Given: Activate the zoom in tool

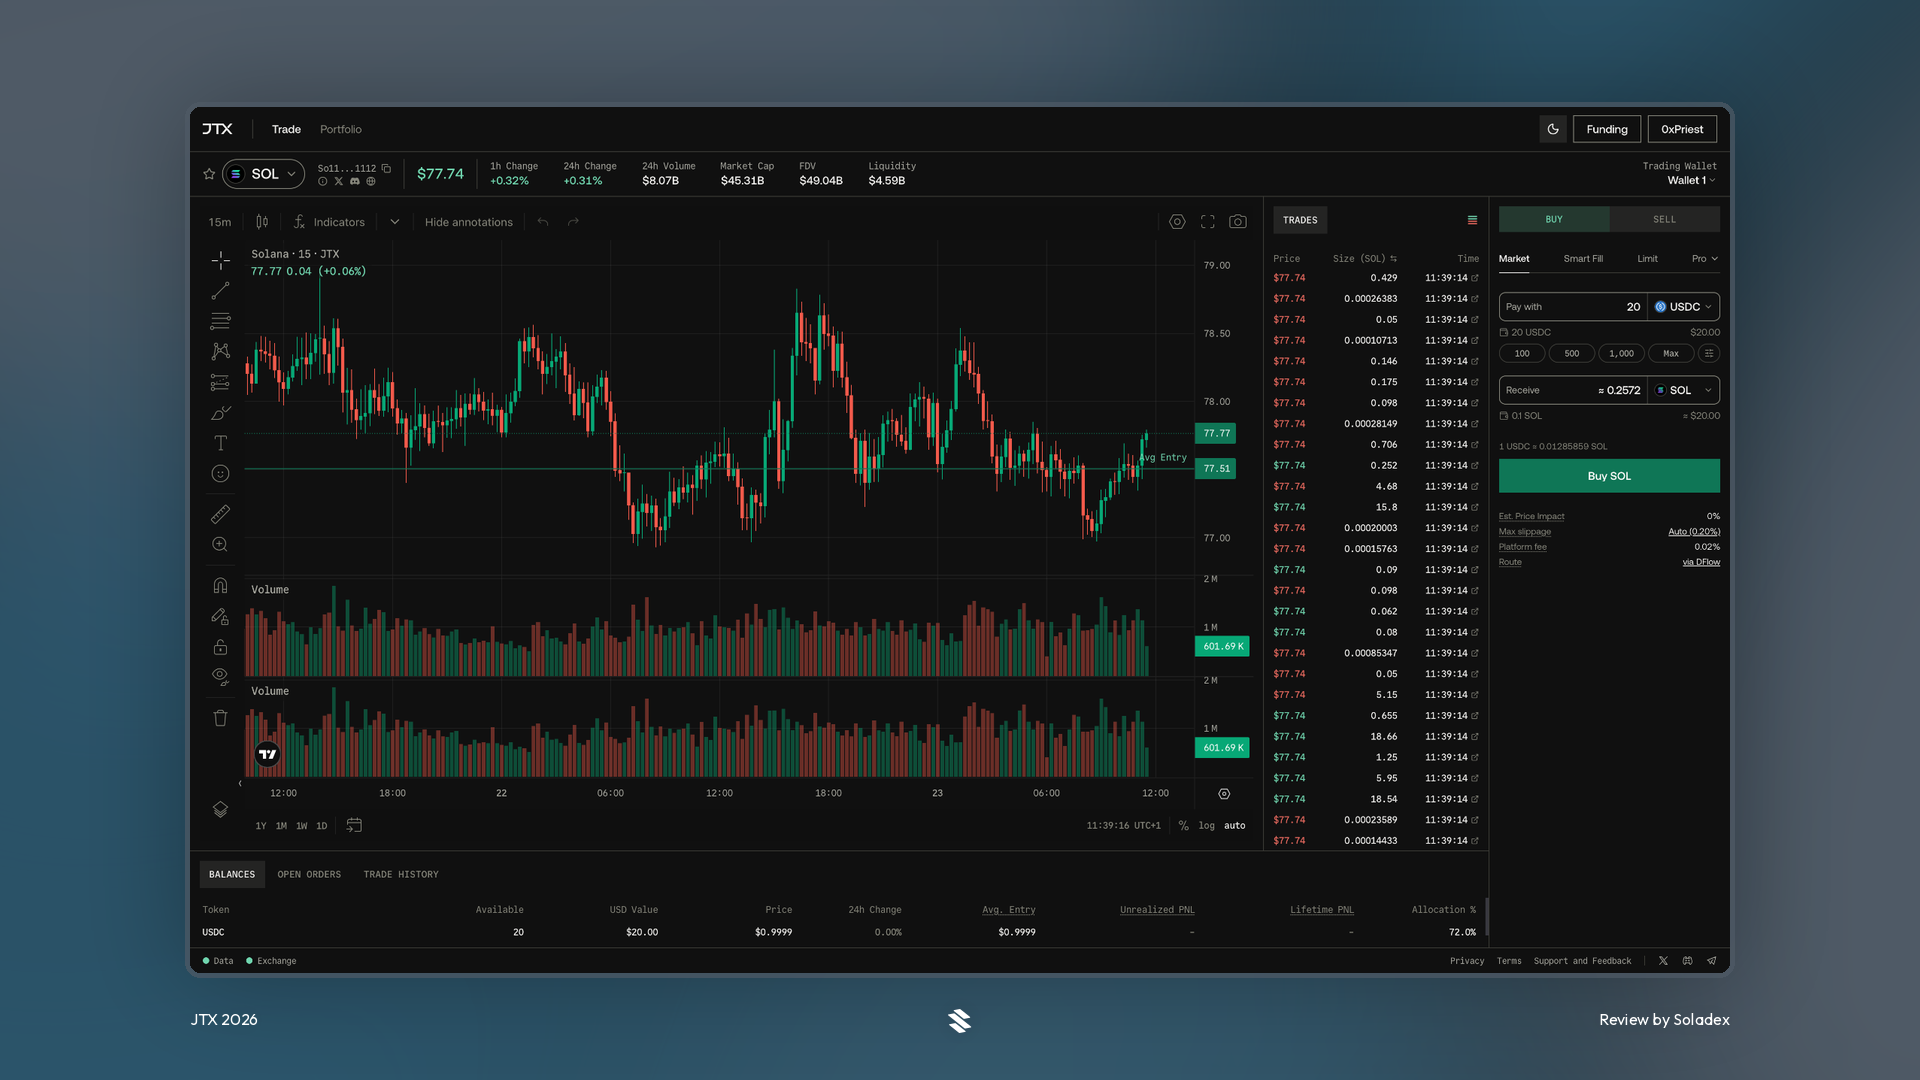Looking at the screenshot, I should 221,545.
